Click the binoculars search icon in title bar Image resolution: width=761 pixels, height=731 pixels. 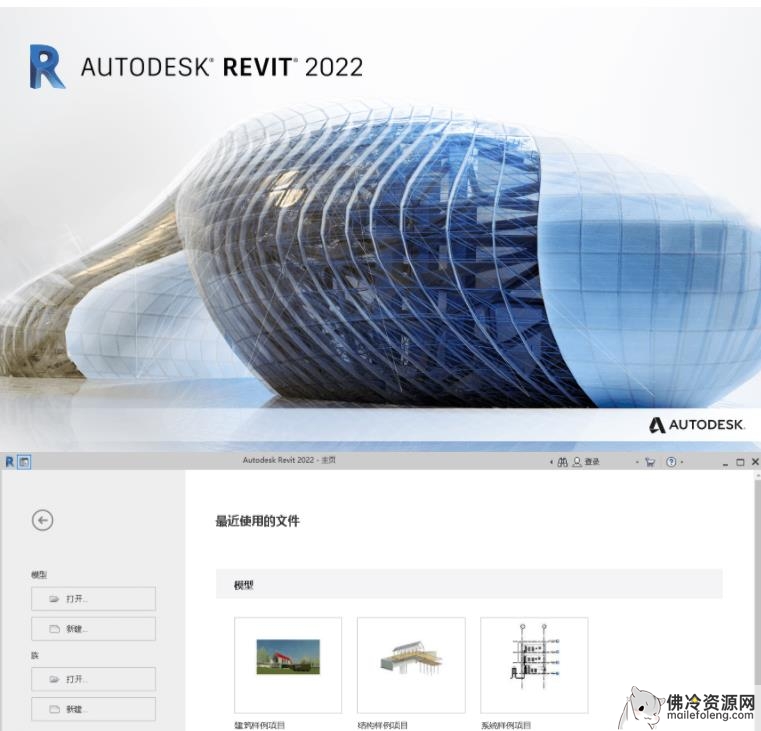[562, 462]
